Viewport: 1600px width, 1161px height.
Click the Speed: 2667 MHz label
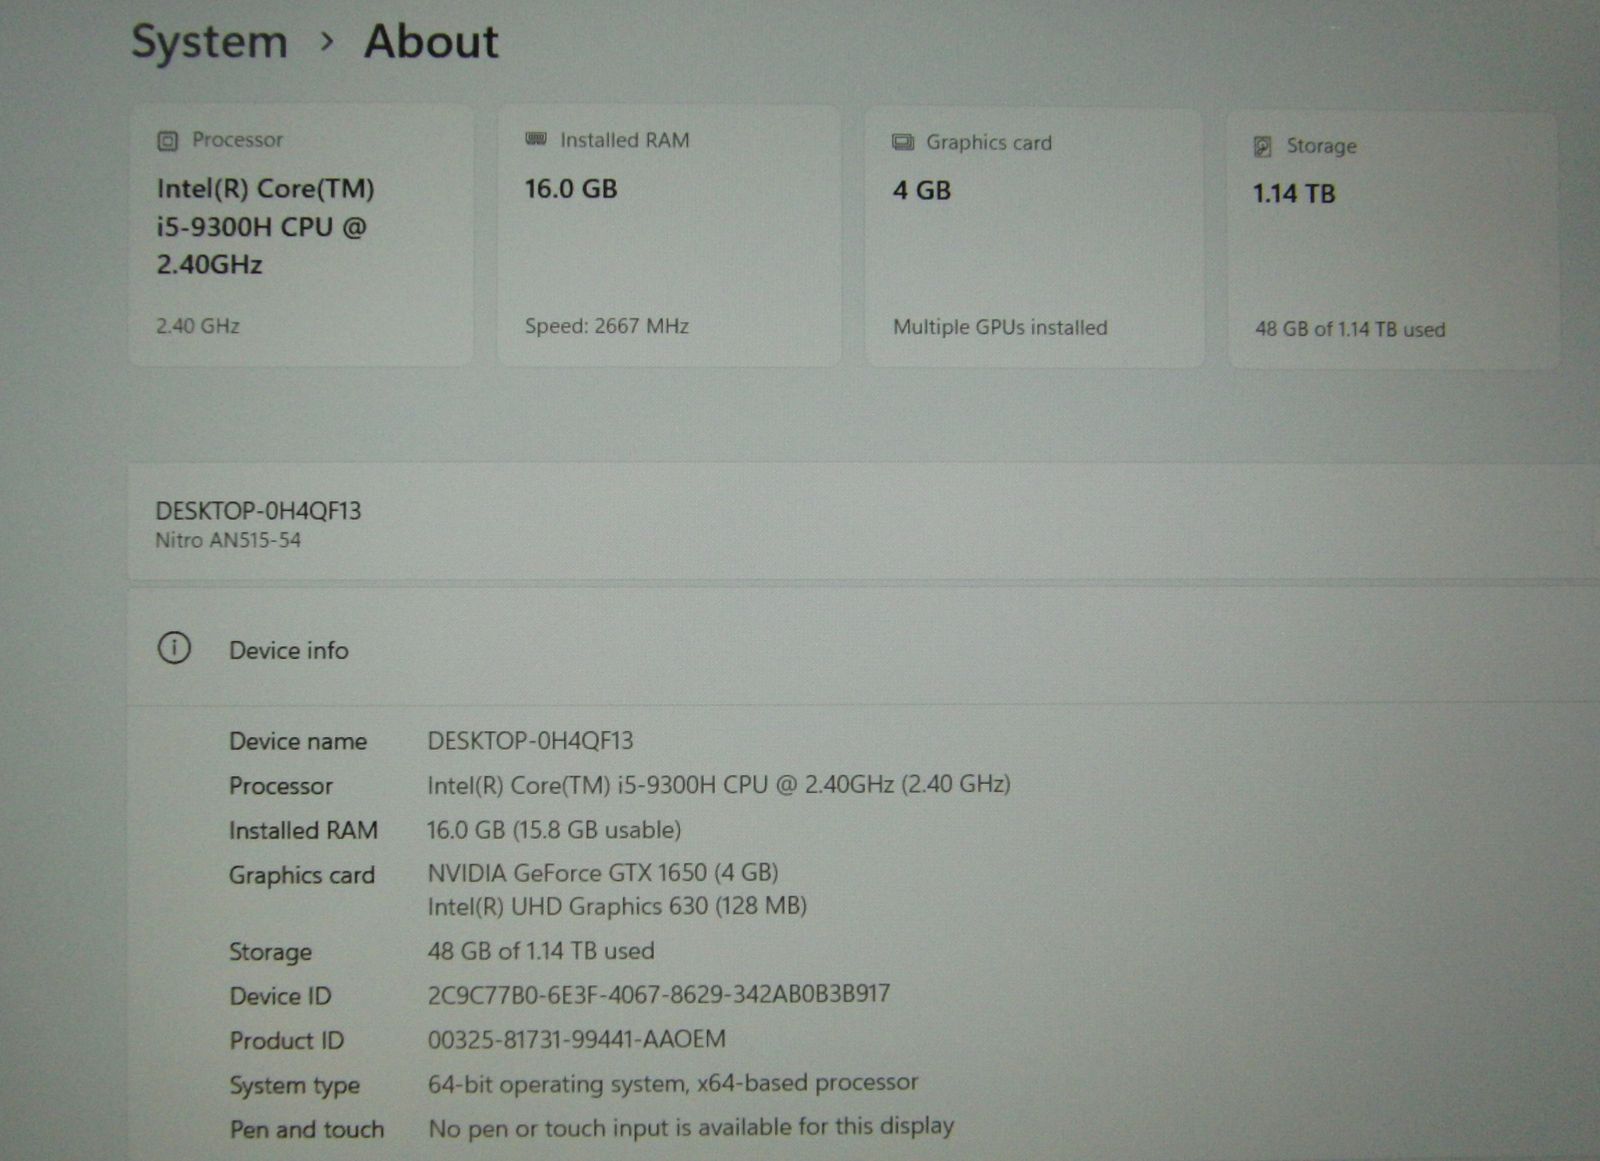click(x=607, y=326)
